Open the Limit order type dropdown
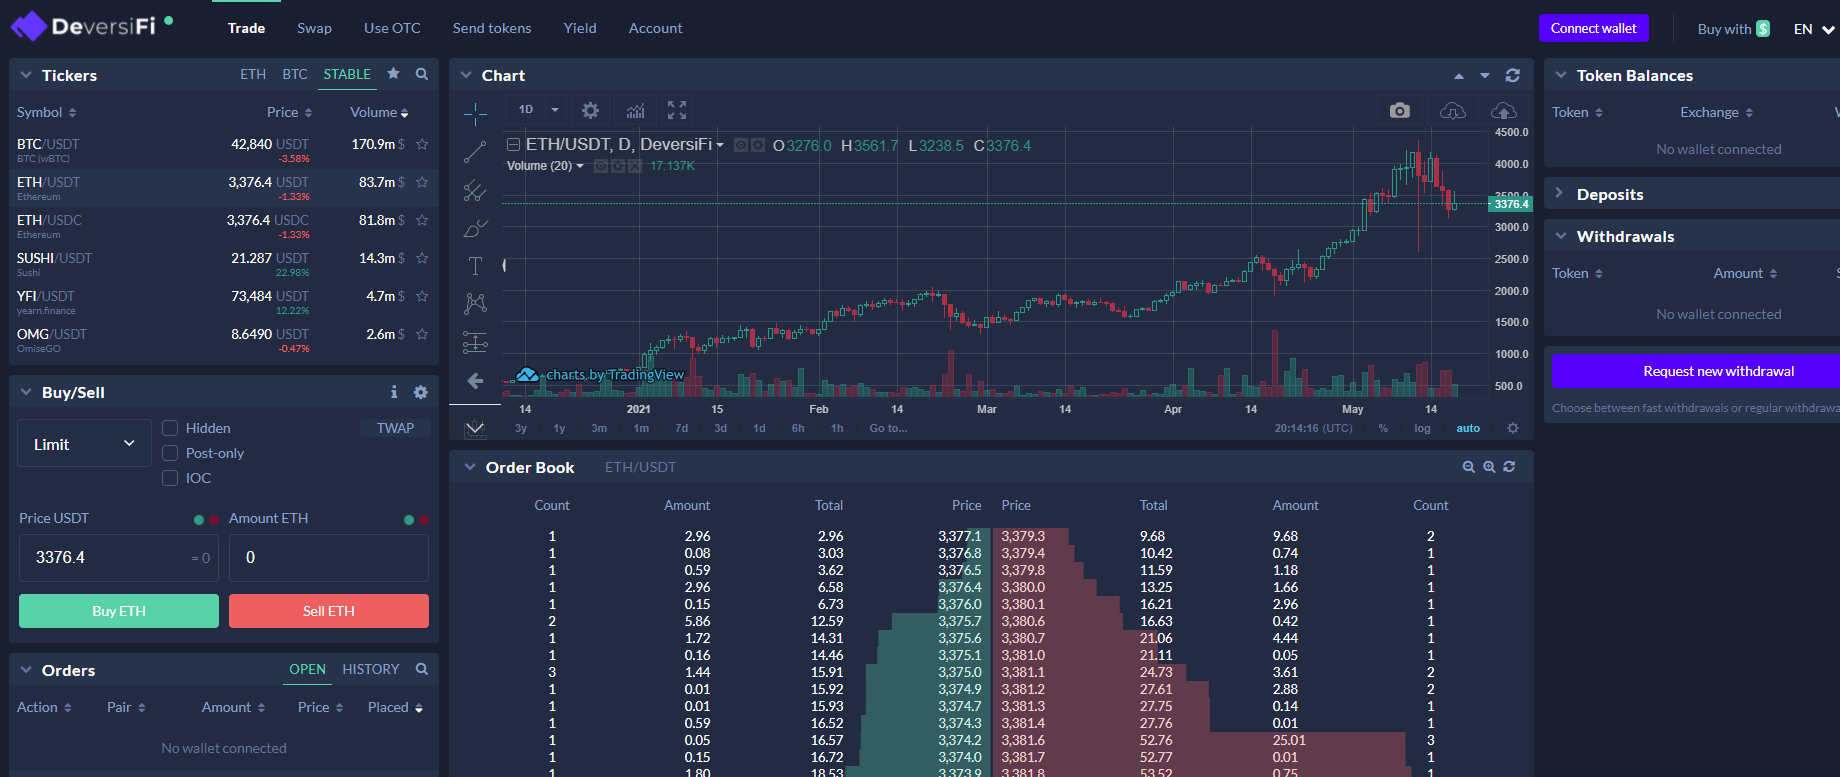This screenshot has height=777, width=1840. click(x=85, y=444)
